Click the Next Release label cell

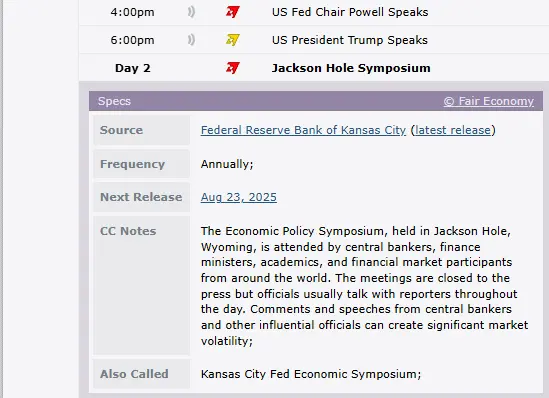[141, 197]
